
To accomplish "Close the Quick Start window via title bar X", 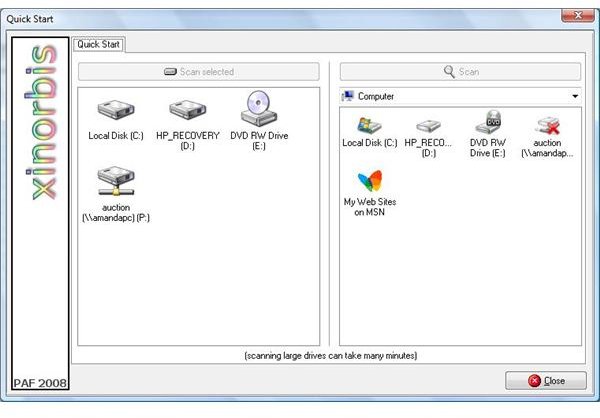I will click(x=578, y=15).
